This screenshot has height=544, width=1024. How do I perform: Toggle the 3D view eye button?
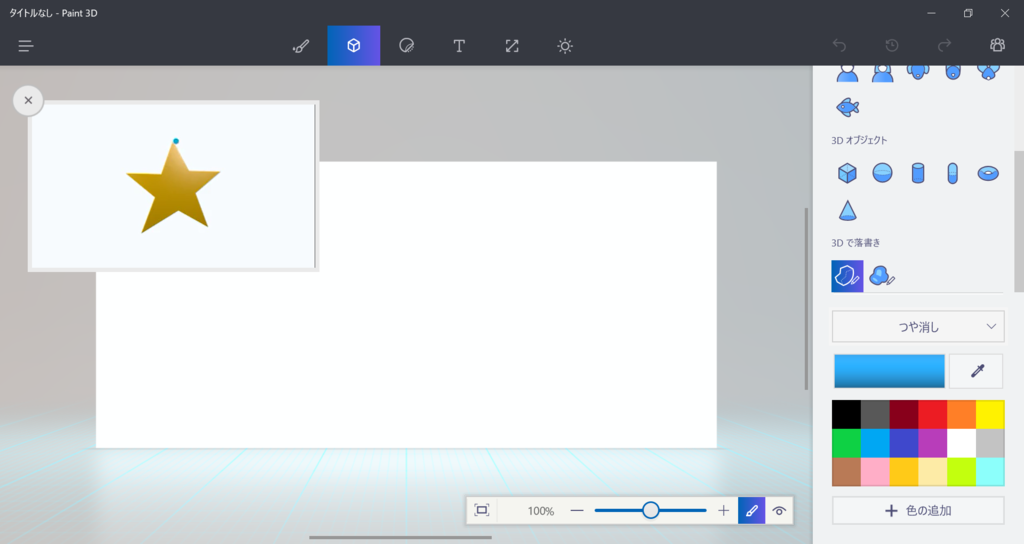tap(779, 511)
